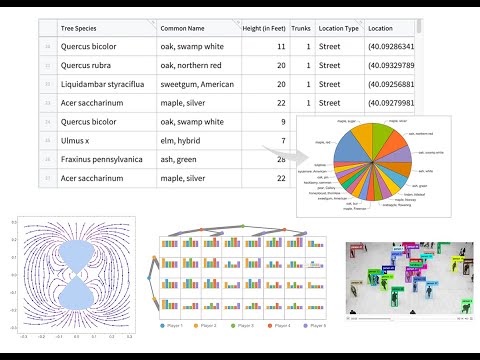Select the height value 11 cell

click(266, 46)
